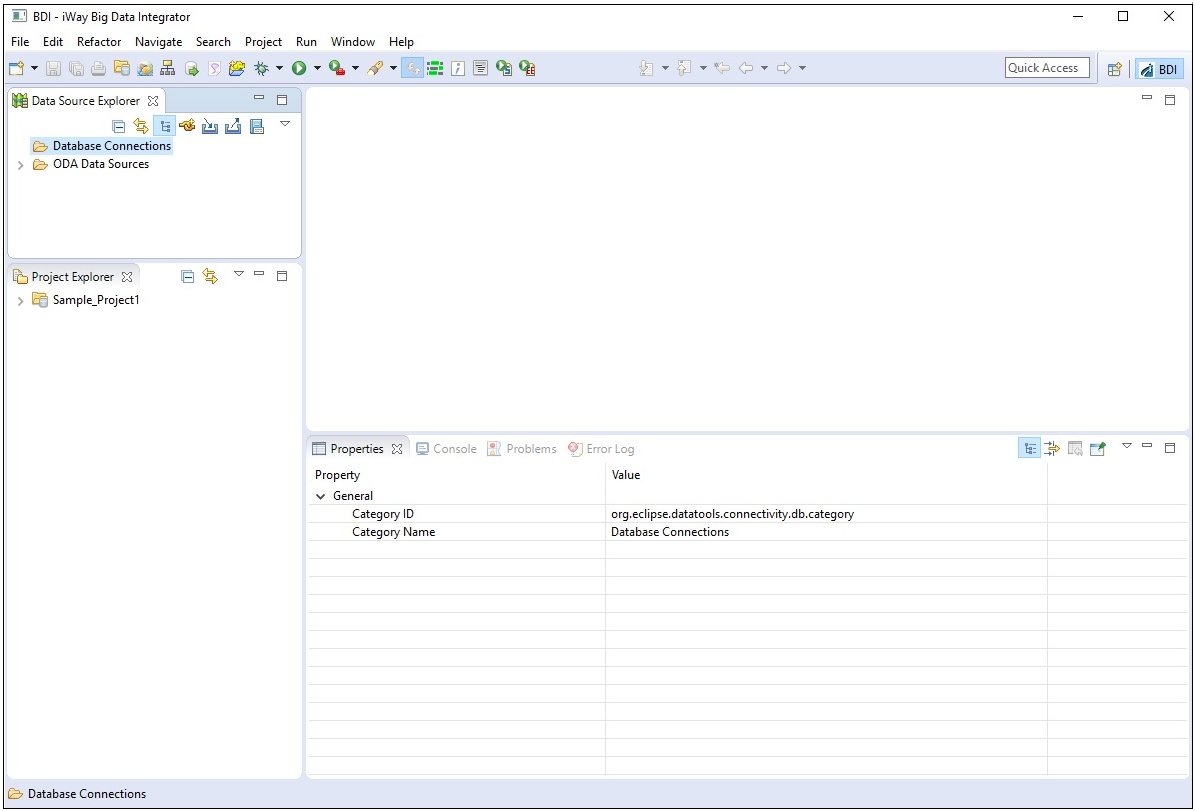Image resolution: width=1195 pixels, height=811 pixels.
Task: Select the Database Connections tree item
Action: 112,146
